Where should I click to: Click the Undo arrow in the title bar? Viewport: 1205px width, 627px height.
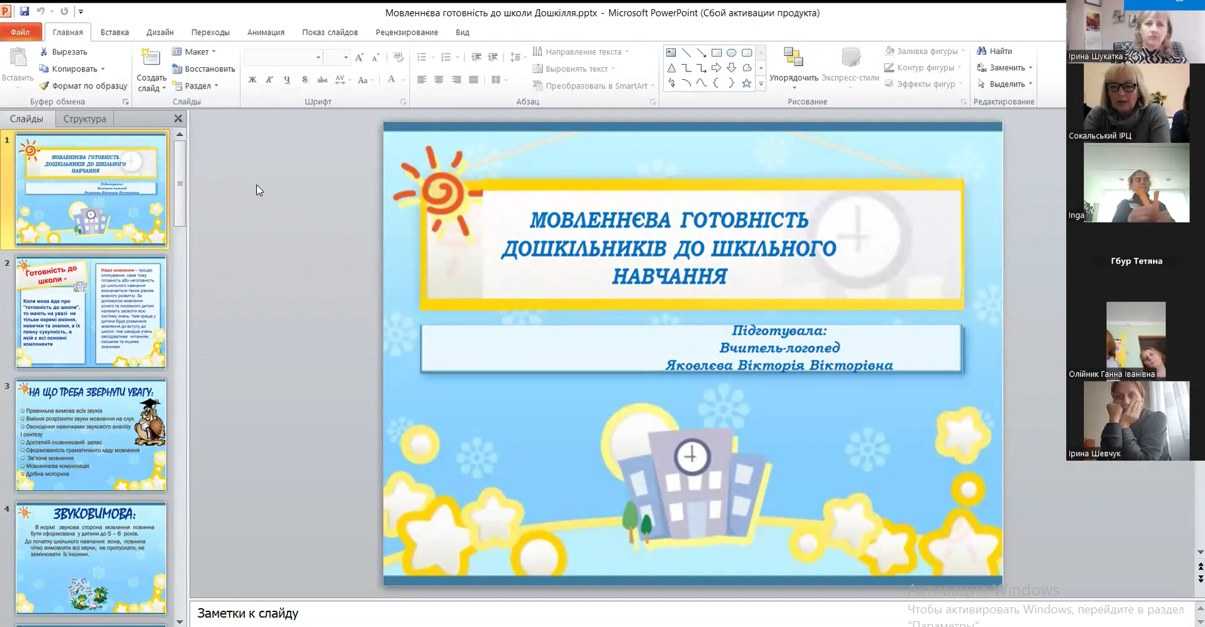[x=41, y=12]
